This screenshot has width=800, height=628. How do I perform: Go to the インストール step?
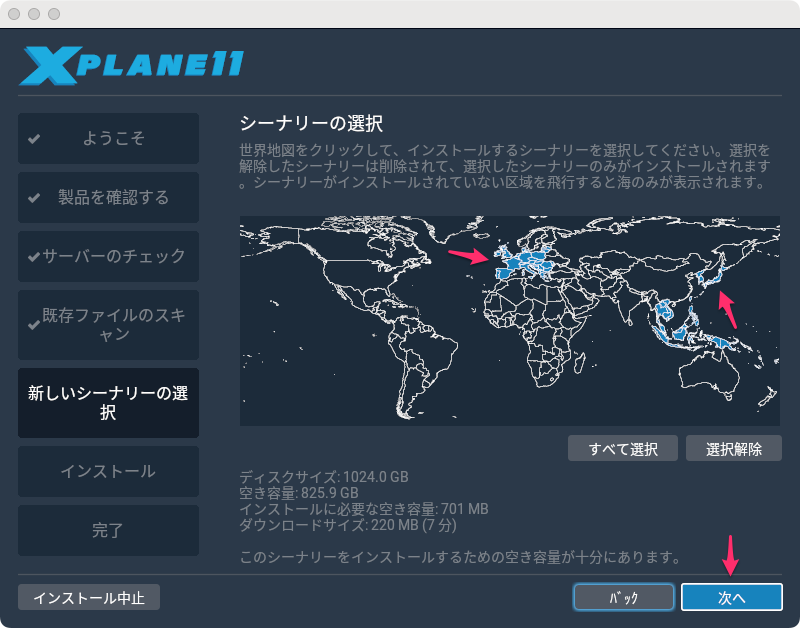pos(108,471)
